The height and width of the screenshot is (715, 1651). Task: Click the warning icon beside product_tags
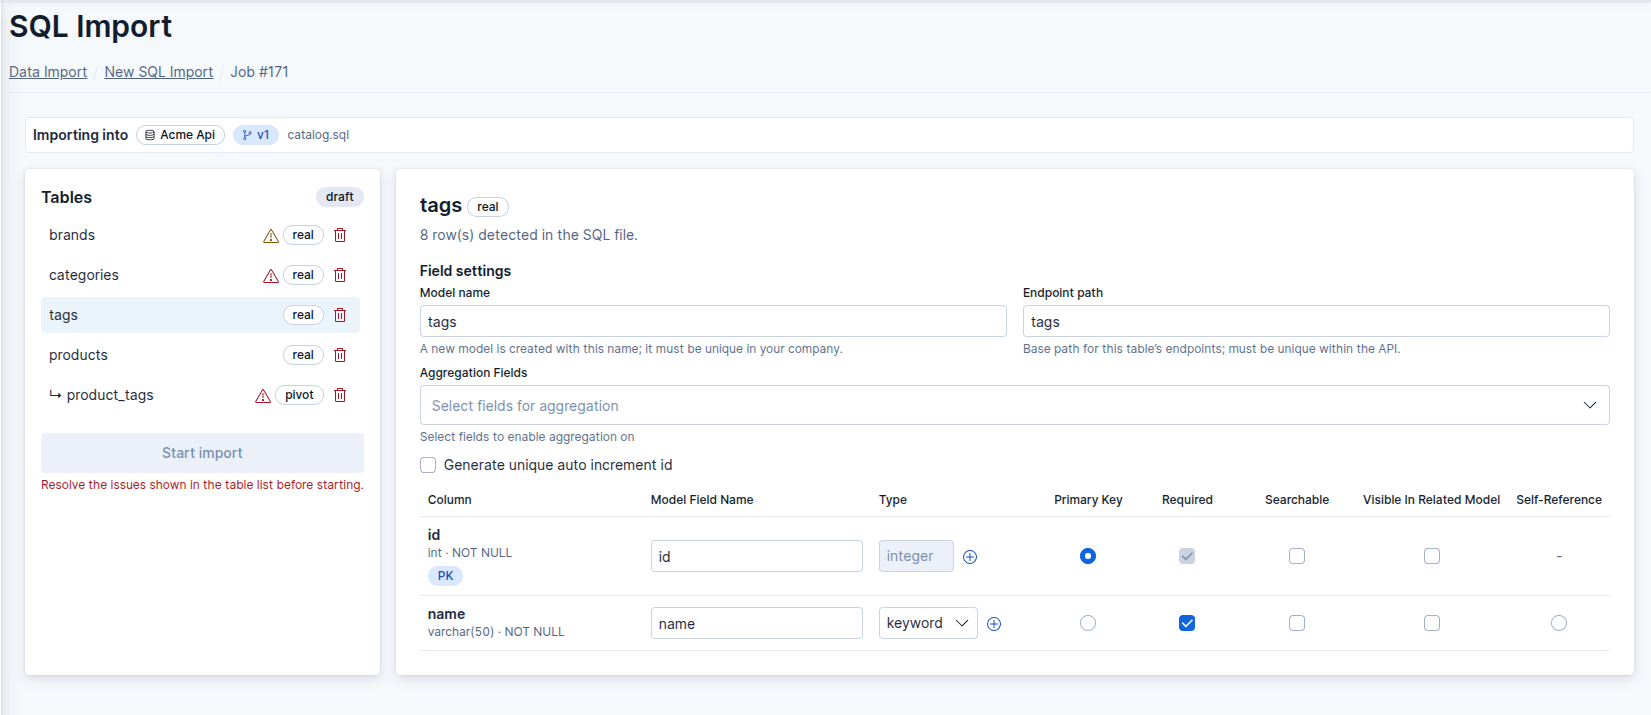[263, 396]
